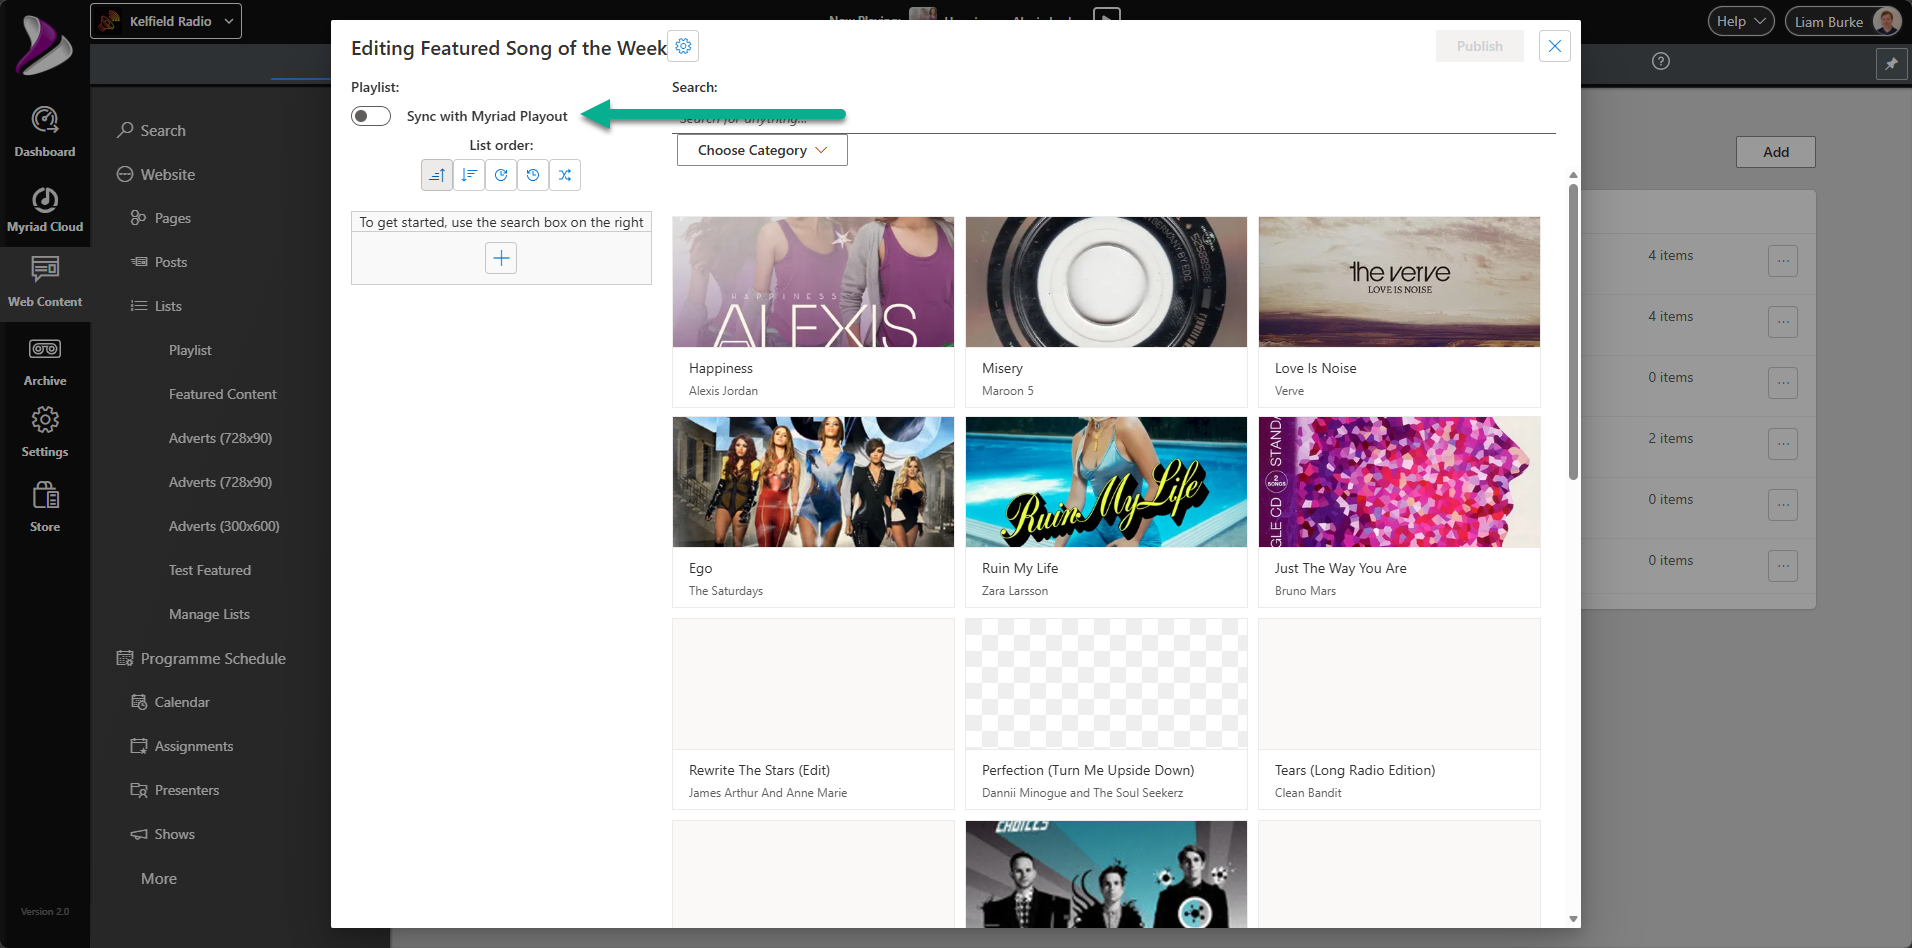Select Featured Content list
Image resolution: width=1912 pixels, height=948 pixels.
coord(223,394)
